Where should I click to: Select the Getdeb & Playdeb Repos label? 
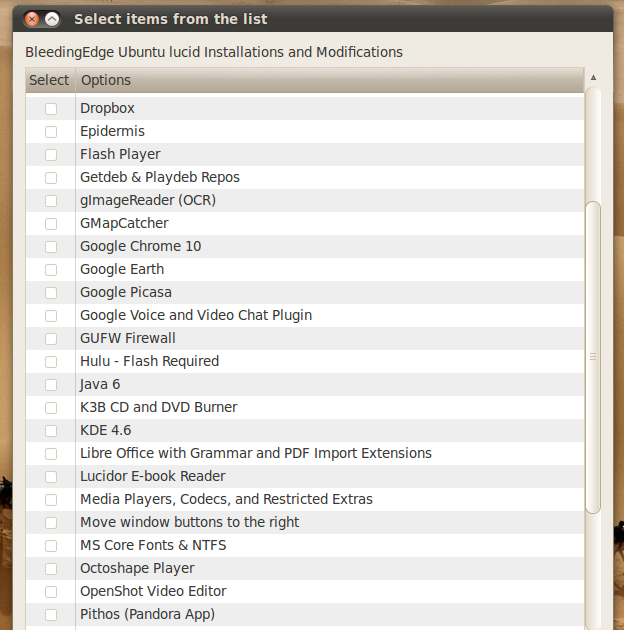(x=160, y=177)
